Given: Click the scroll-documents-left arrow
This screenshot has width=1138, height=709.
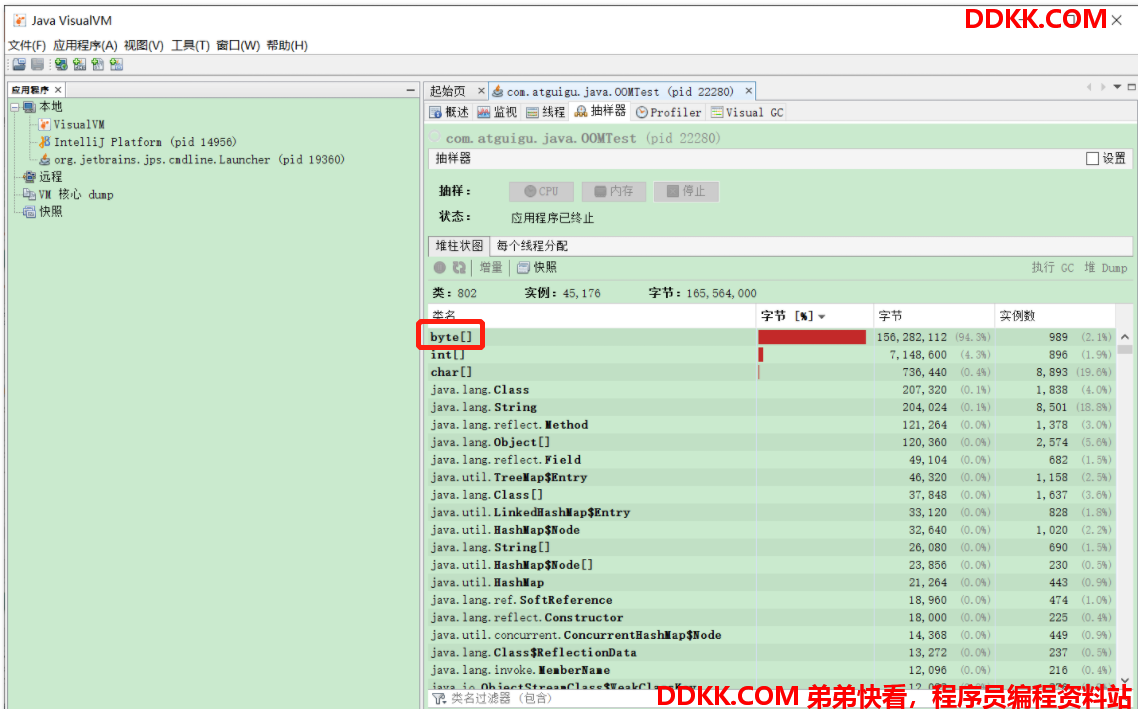Looking at the screenshot, I should tap(1089, 87).
